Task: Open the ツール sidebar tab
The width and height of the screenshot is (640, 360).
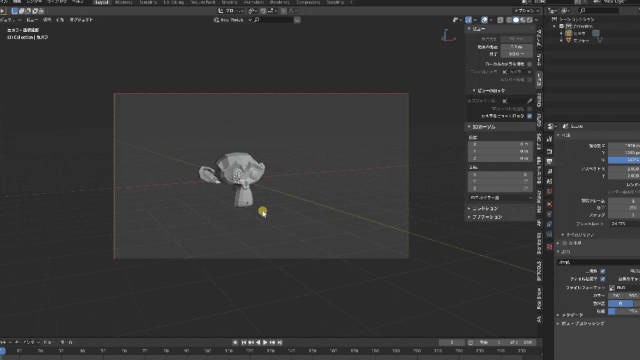Action: (539, 59)
